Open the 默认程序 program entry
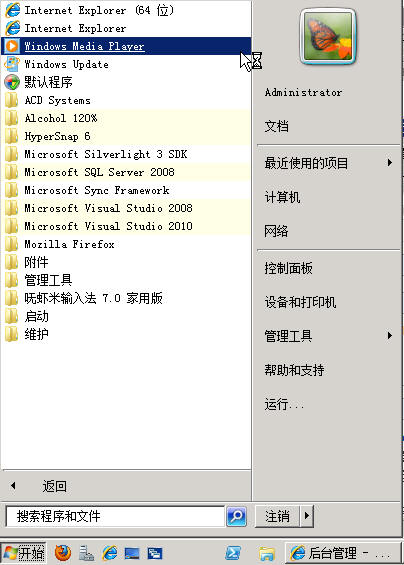 tap(126, 82)
